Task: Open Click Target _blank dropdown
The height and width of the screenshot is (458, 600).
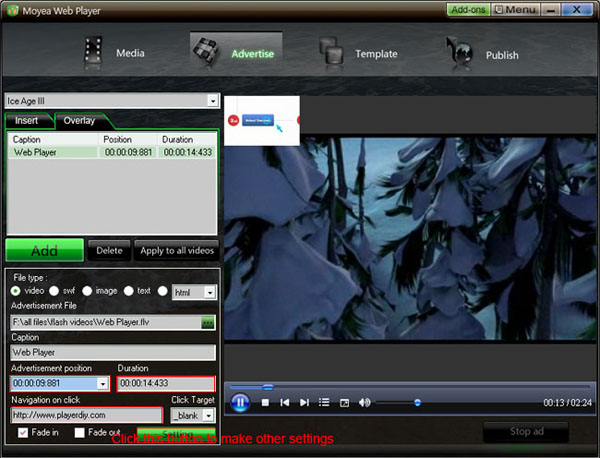Action: 209,416
